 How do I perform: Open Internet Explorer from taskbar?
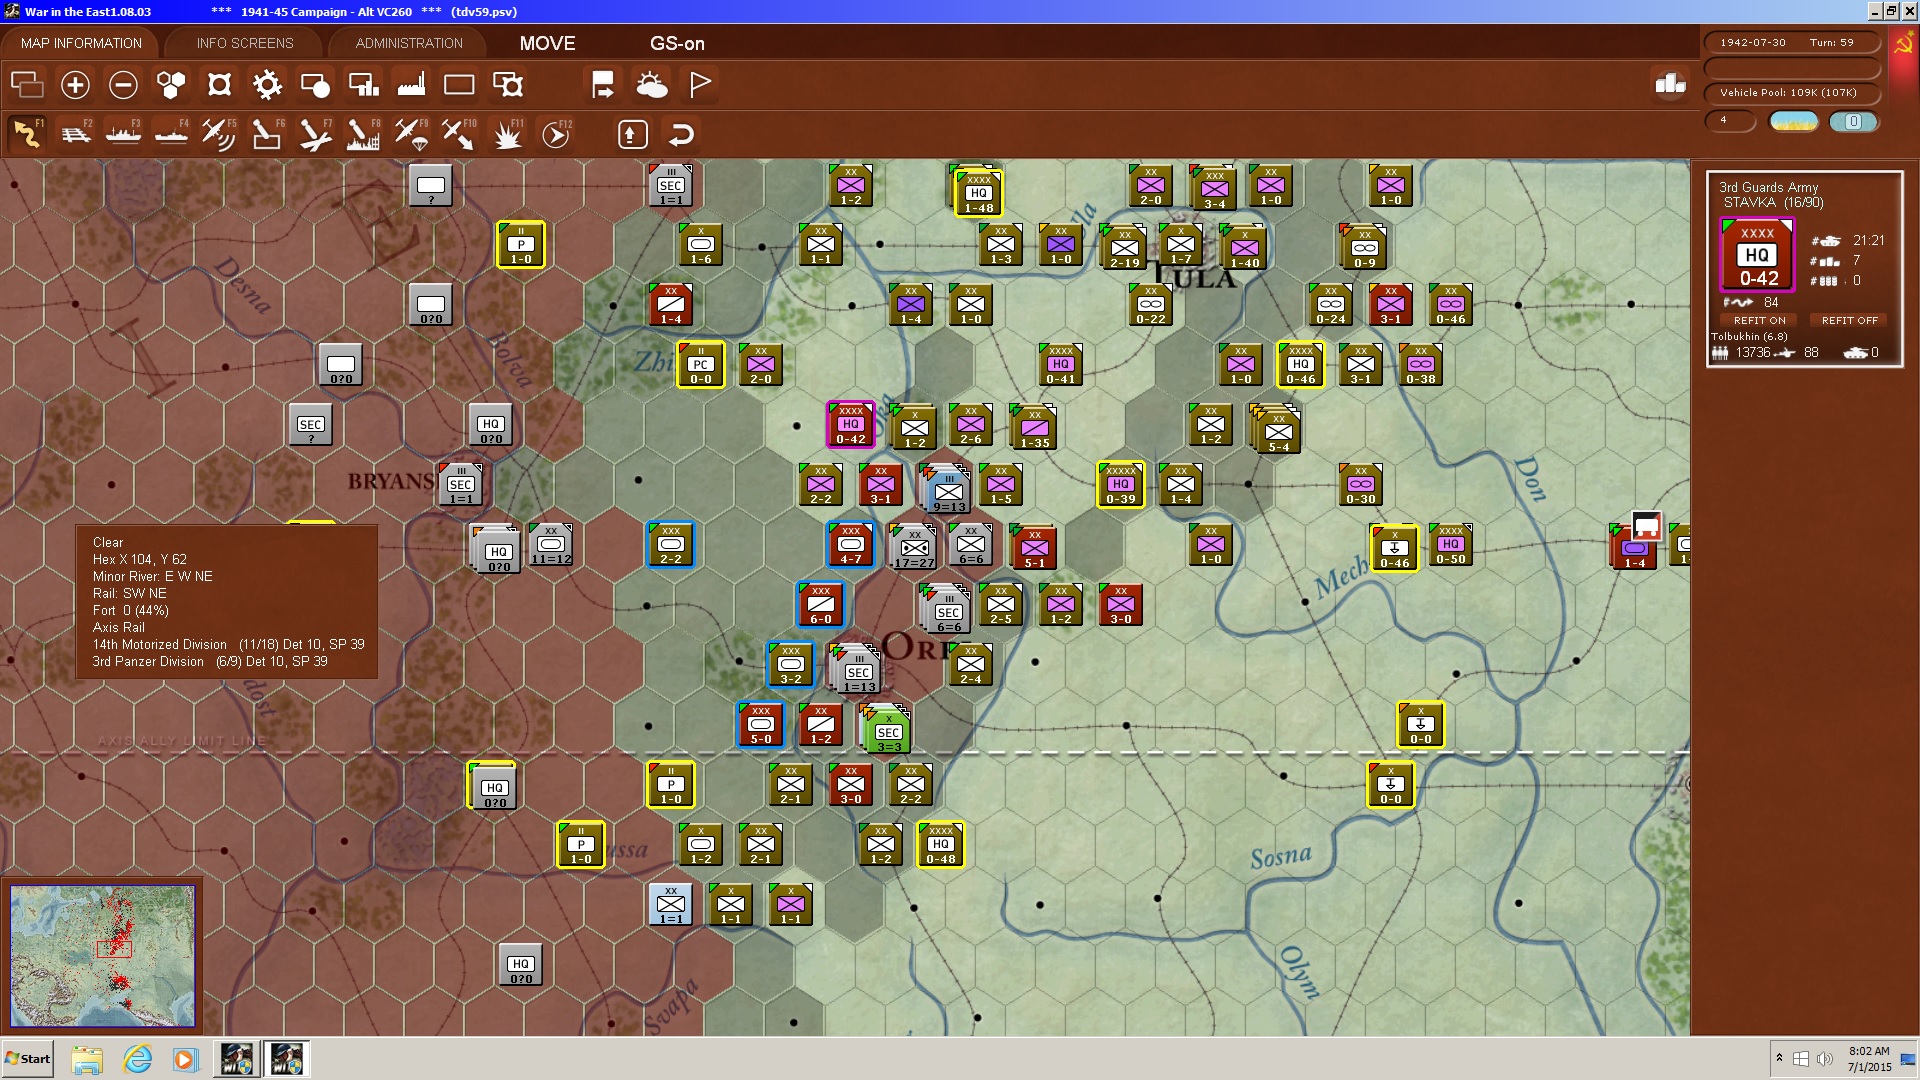[x=137, y=1058]
